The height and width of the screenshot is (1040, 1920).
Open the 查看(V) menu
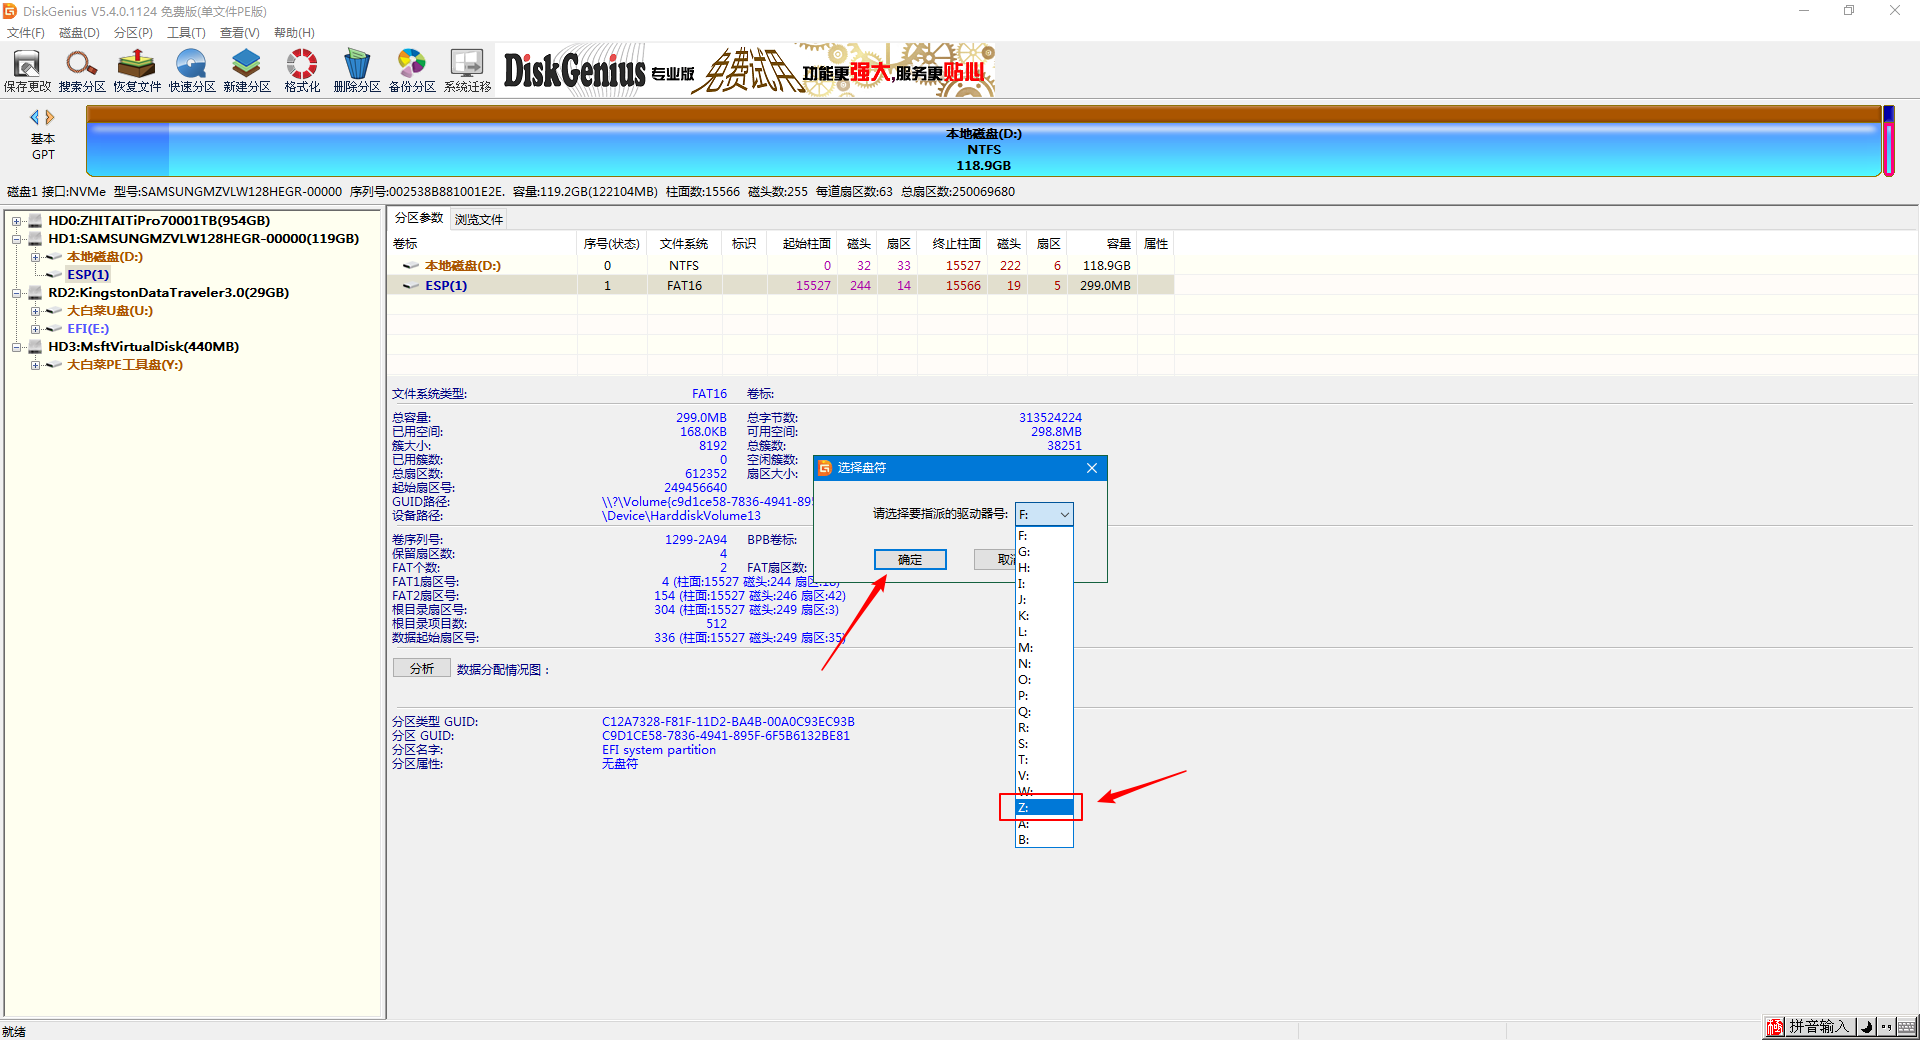(x=240, y=33)
